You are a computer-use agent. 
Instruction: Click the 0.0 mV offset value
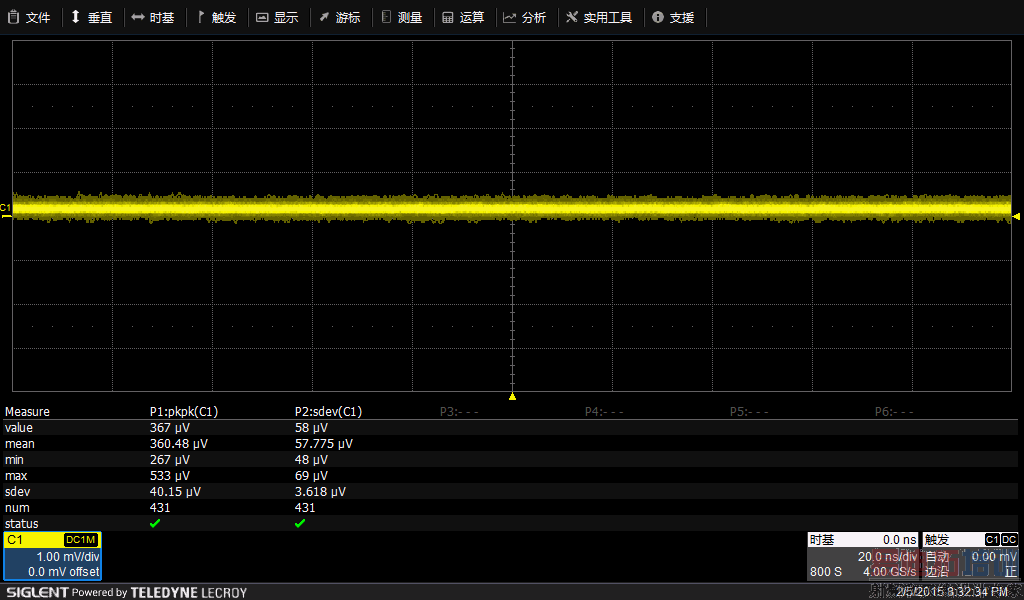coord(64,572)
